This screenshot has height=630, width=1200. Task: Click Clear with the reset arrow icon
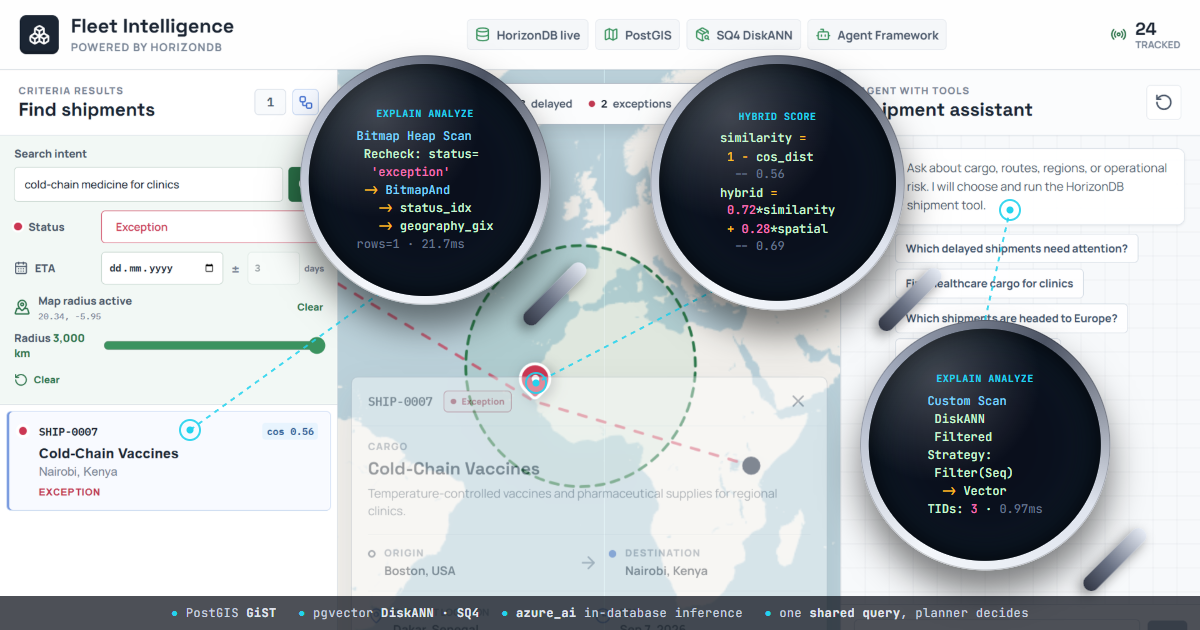(x=37, y=380)
